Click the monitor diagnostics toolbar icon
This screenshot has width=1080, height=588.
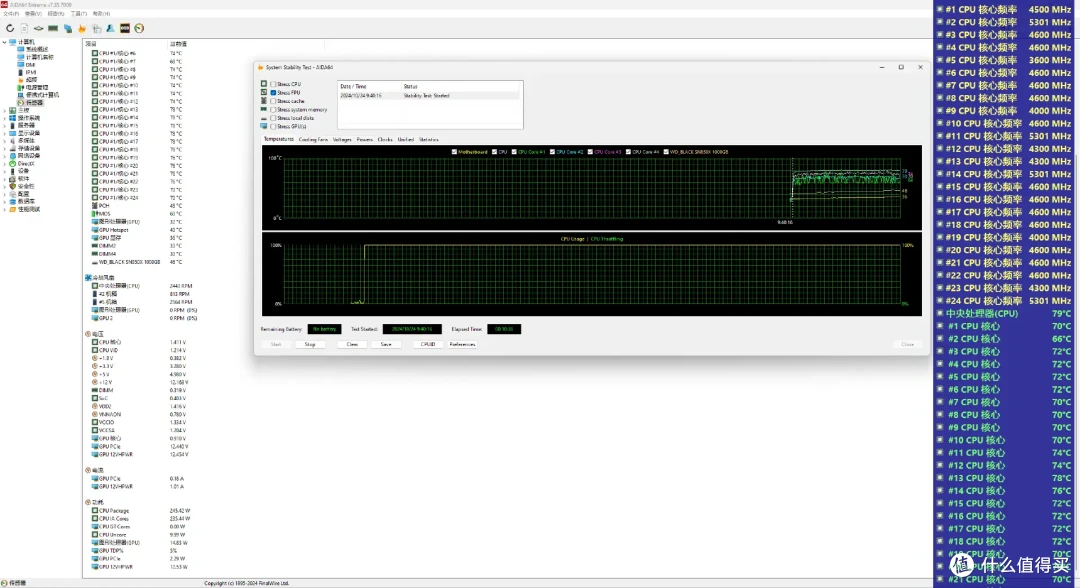pyautogui.click(x=96, y=28)
